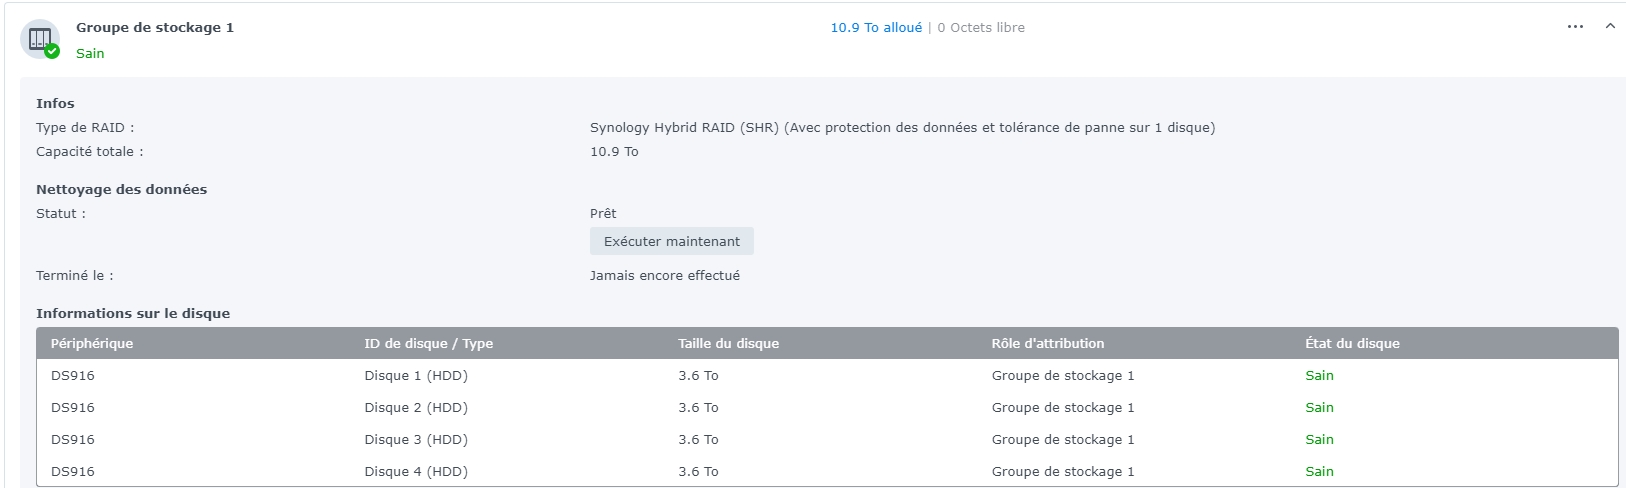Select the Disque 3 (HDD) row
The height and width of the screenshot is (488, 1626).
(416, 440)
